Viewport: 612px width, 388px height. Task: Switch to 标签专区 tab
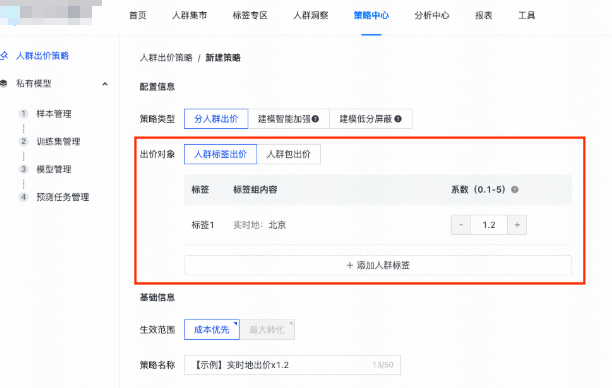[250, 15]
